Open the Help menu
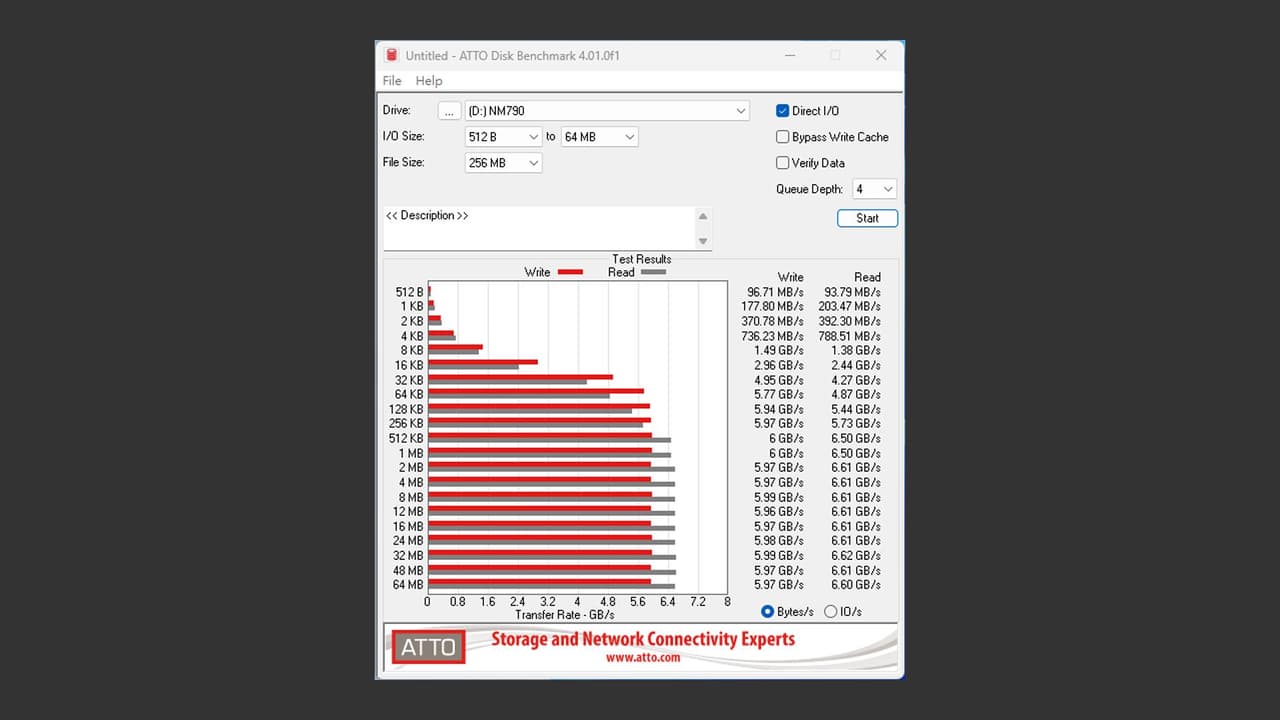The width and height of the screenshot is (1280, 720). coord(429,81)
